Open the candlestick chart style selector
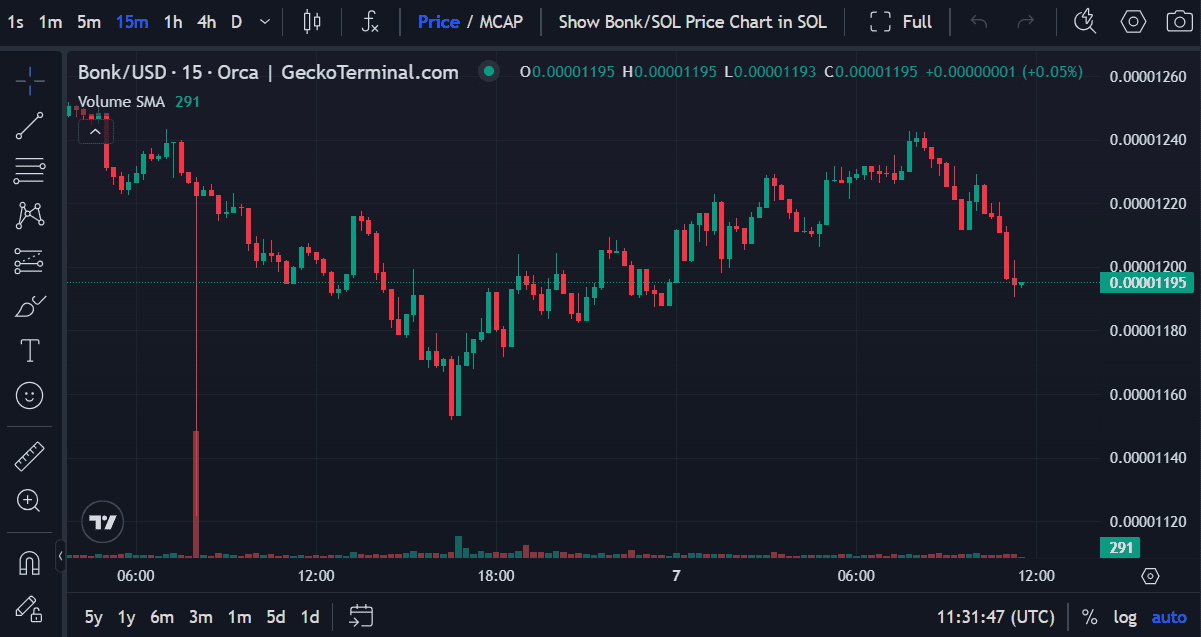Viewport: 1201px width, 637px height. click(x=312, y=21)
